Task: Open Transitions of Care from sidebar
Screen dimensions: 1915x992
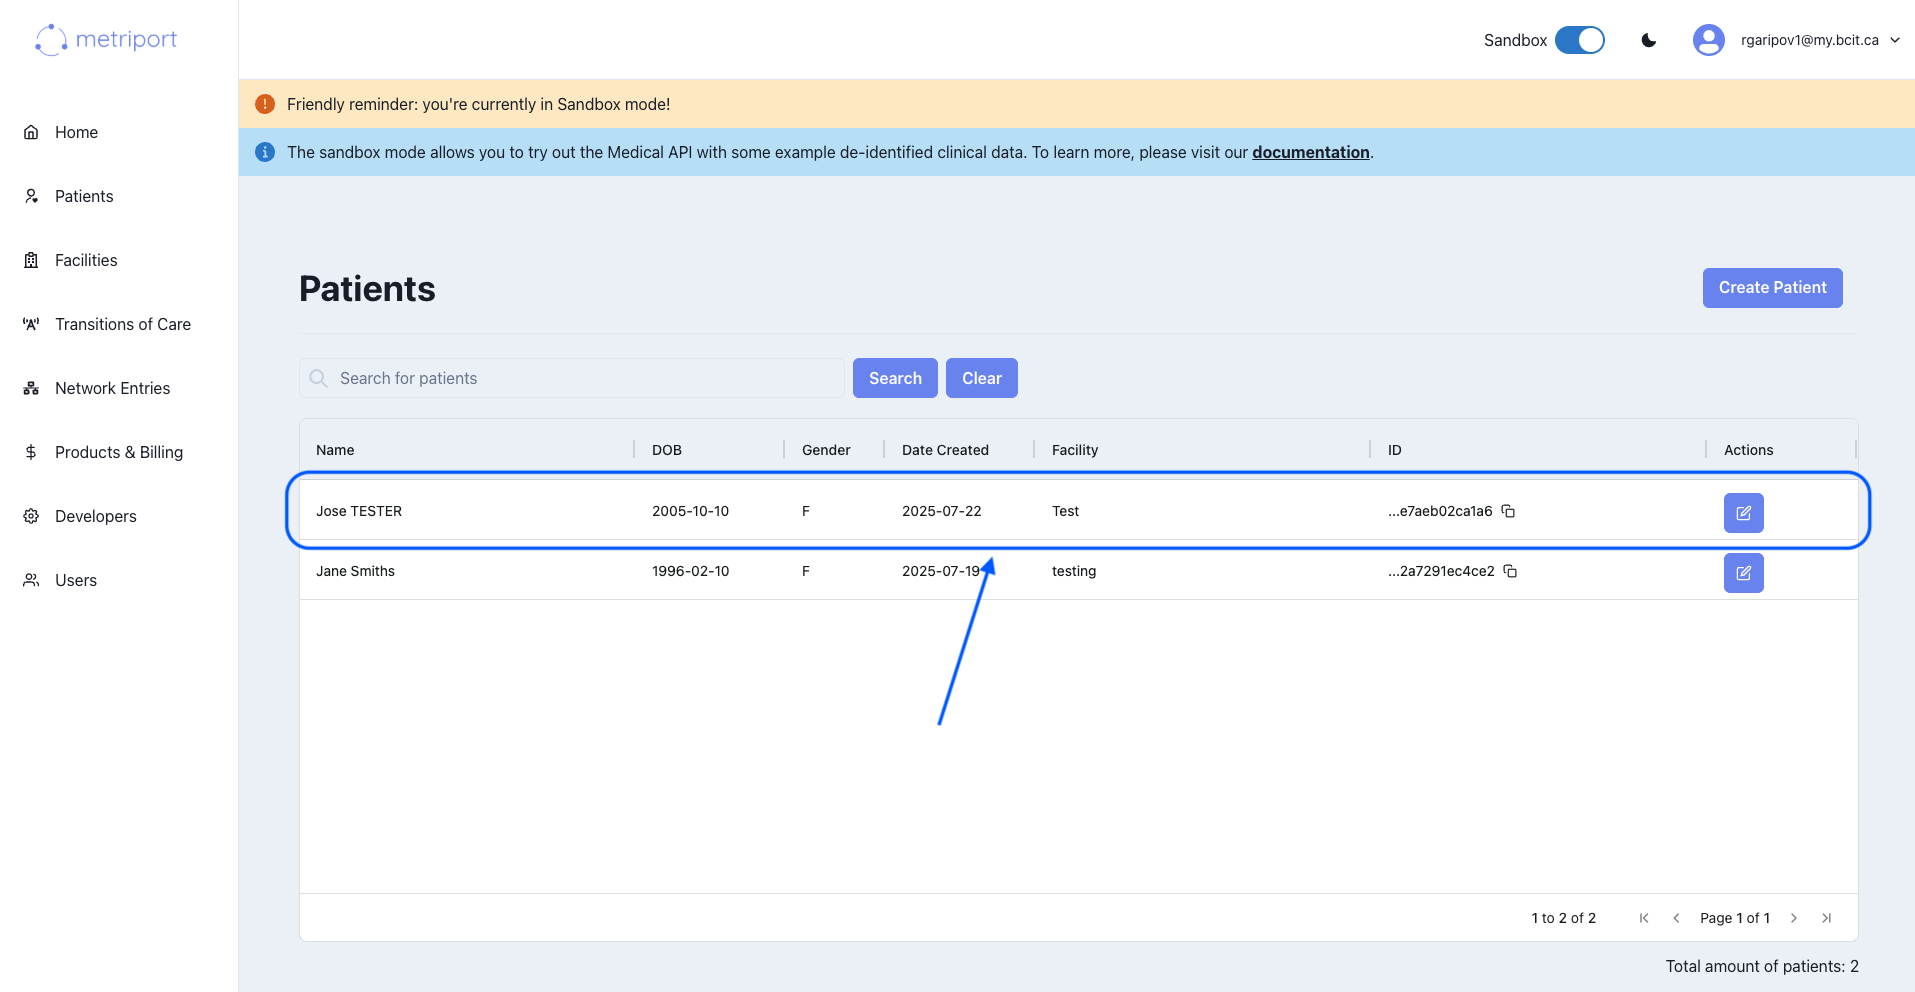Action: [x=31, y=323]
